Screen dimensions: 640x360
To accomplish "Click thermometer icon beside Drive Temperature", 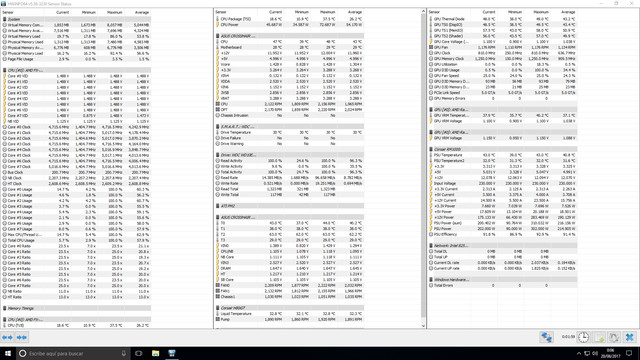I will 218,133.
